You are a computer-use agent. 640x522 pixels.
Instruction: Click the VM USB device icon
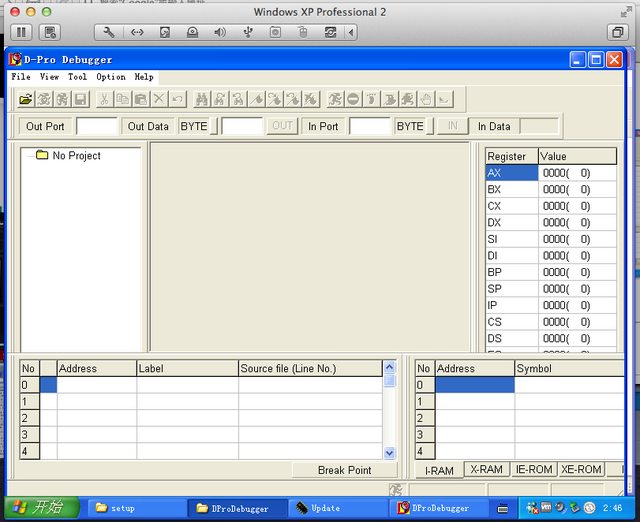(248, 32)
